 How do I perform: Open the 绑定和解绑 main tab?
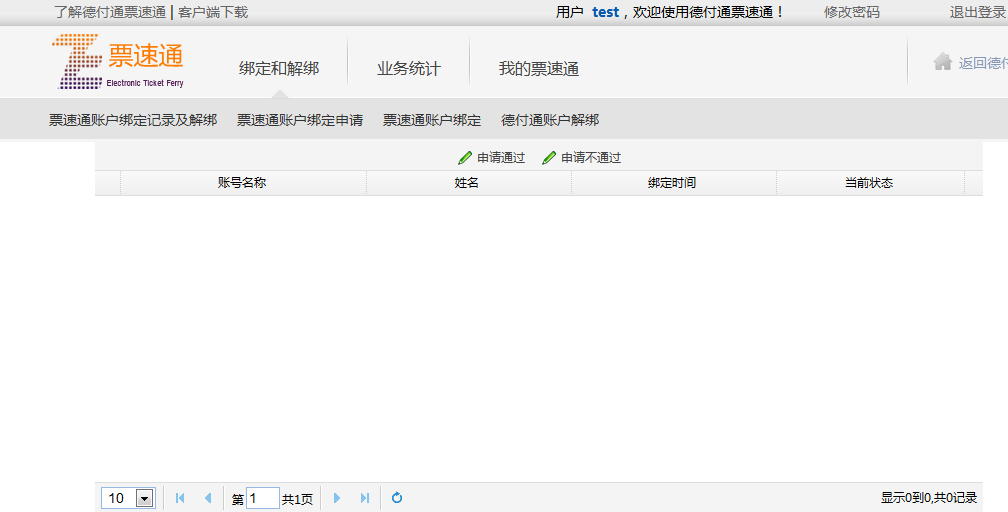click(279, 69)
